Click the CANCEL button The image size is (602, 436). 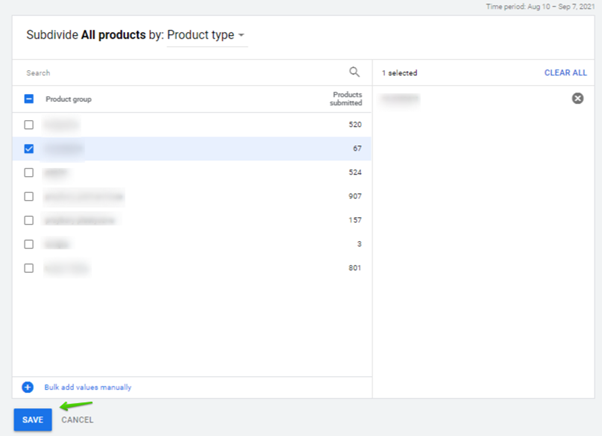pos(77,420)
